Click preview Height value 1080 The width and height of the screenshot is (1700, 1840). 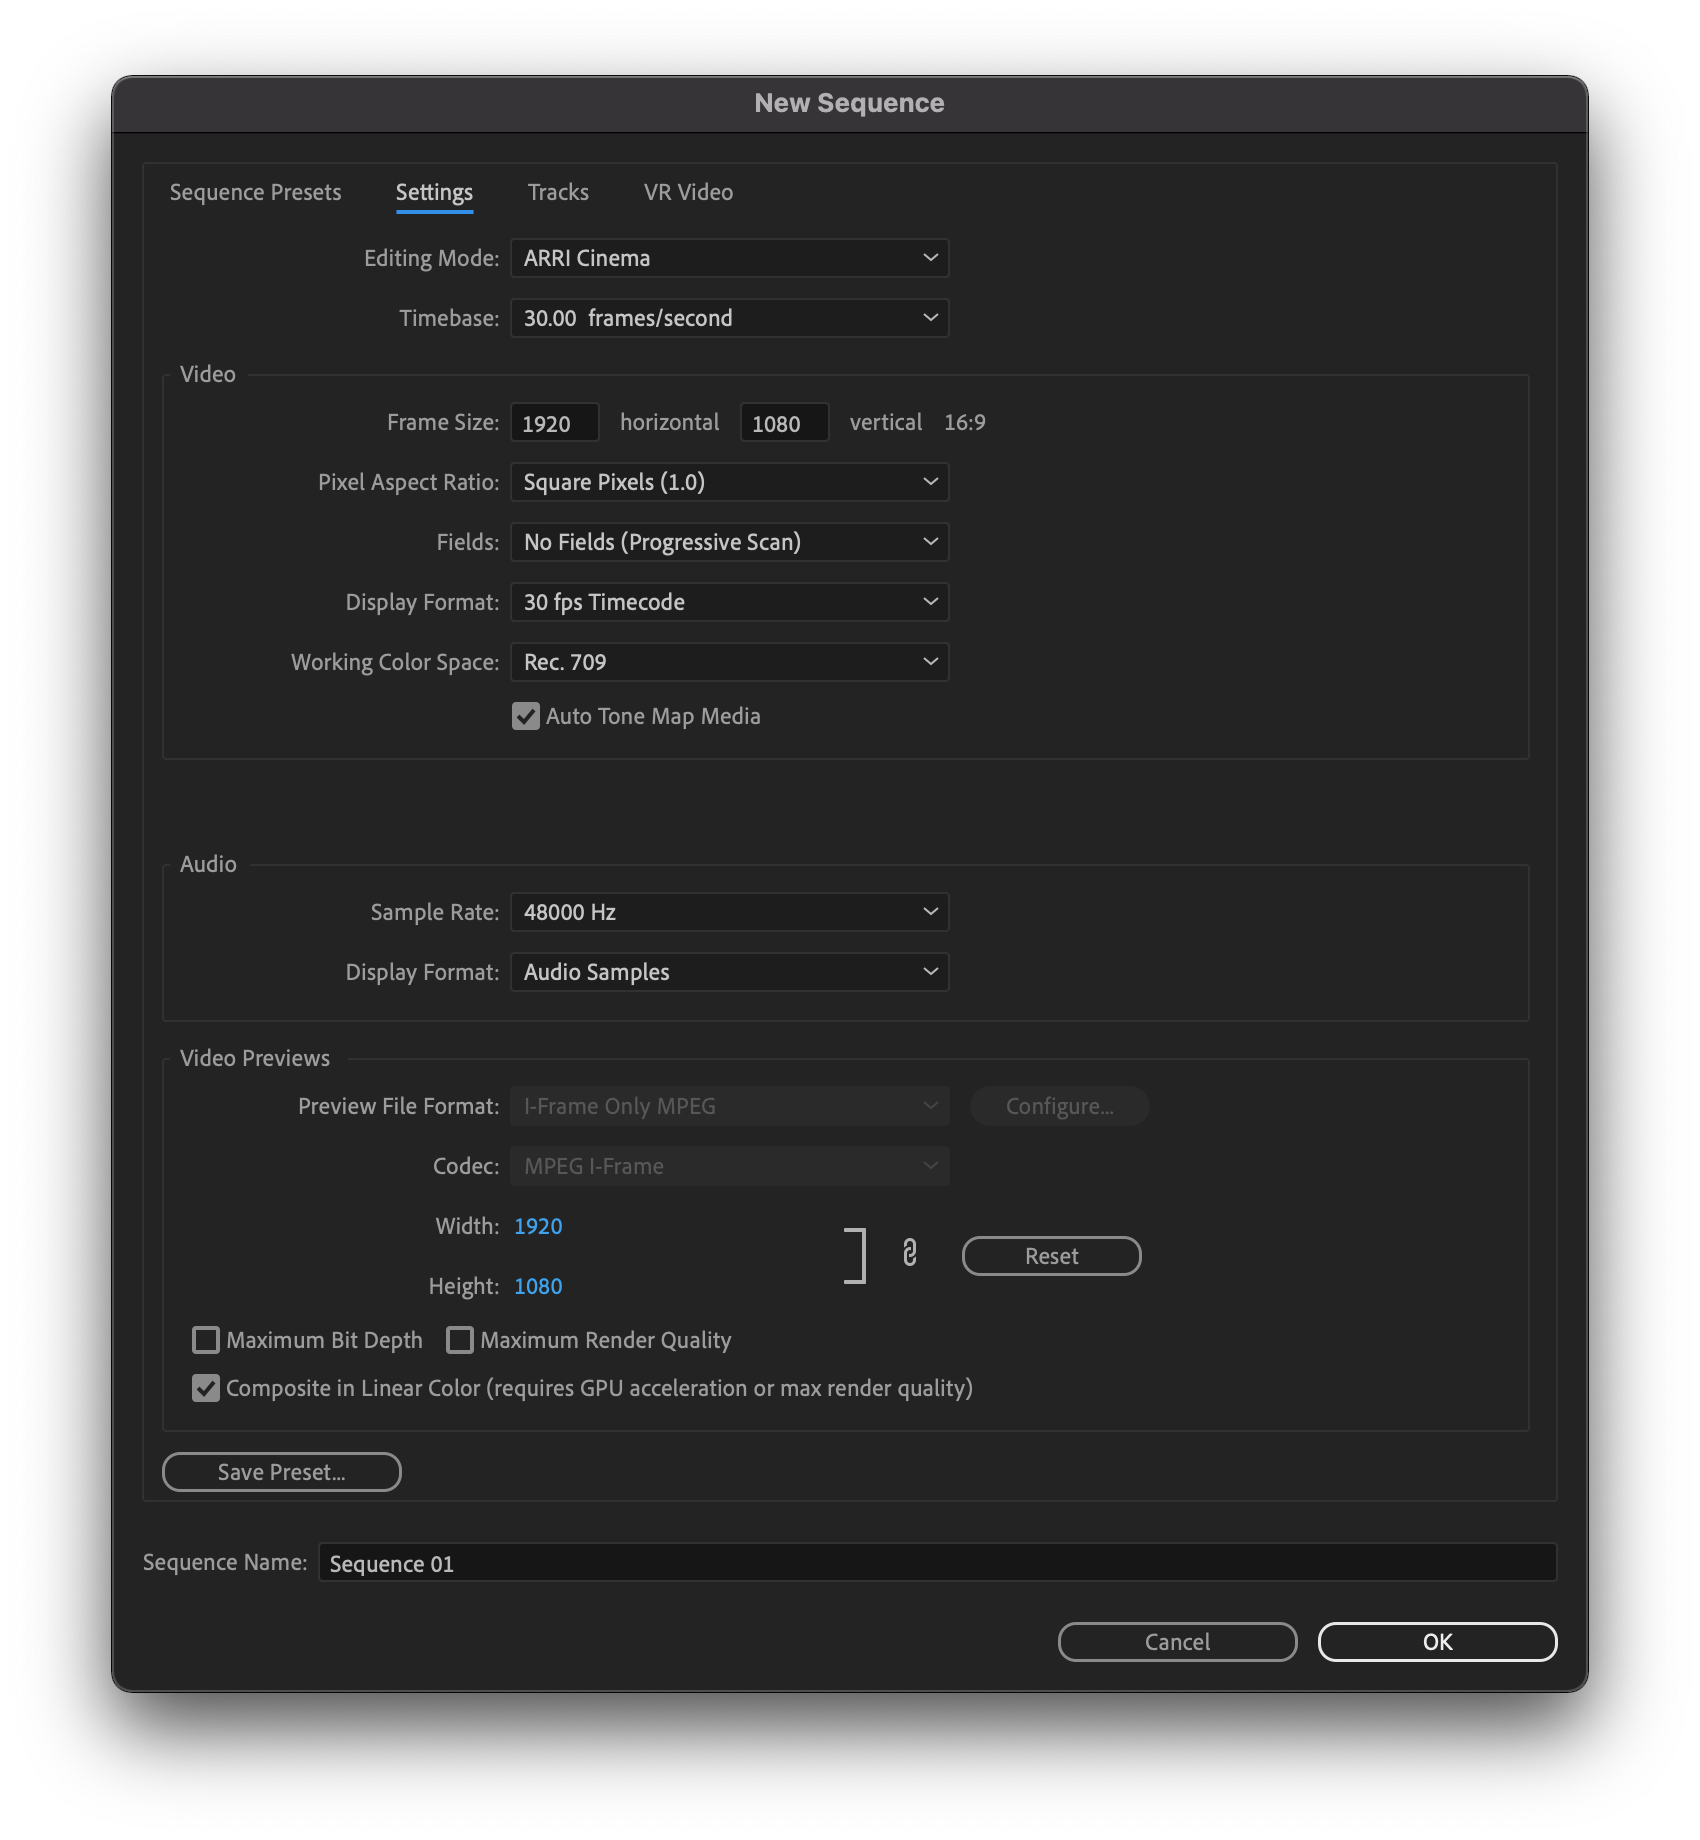538,1286
